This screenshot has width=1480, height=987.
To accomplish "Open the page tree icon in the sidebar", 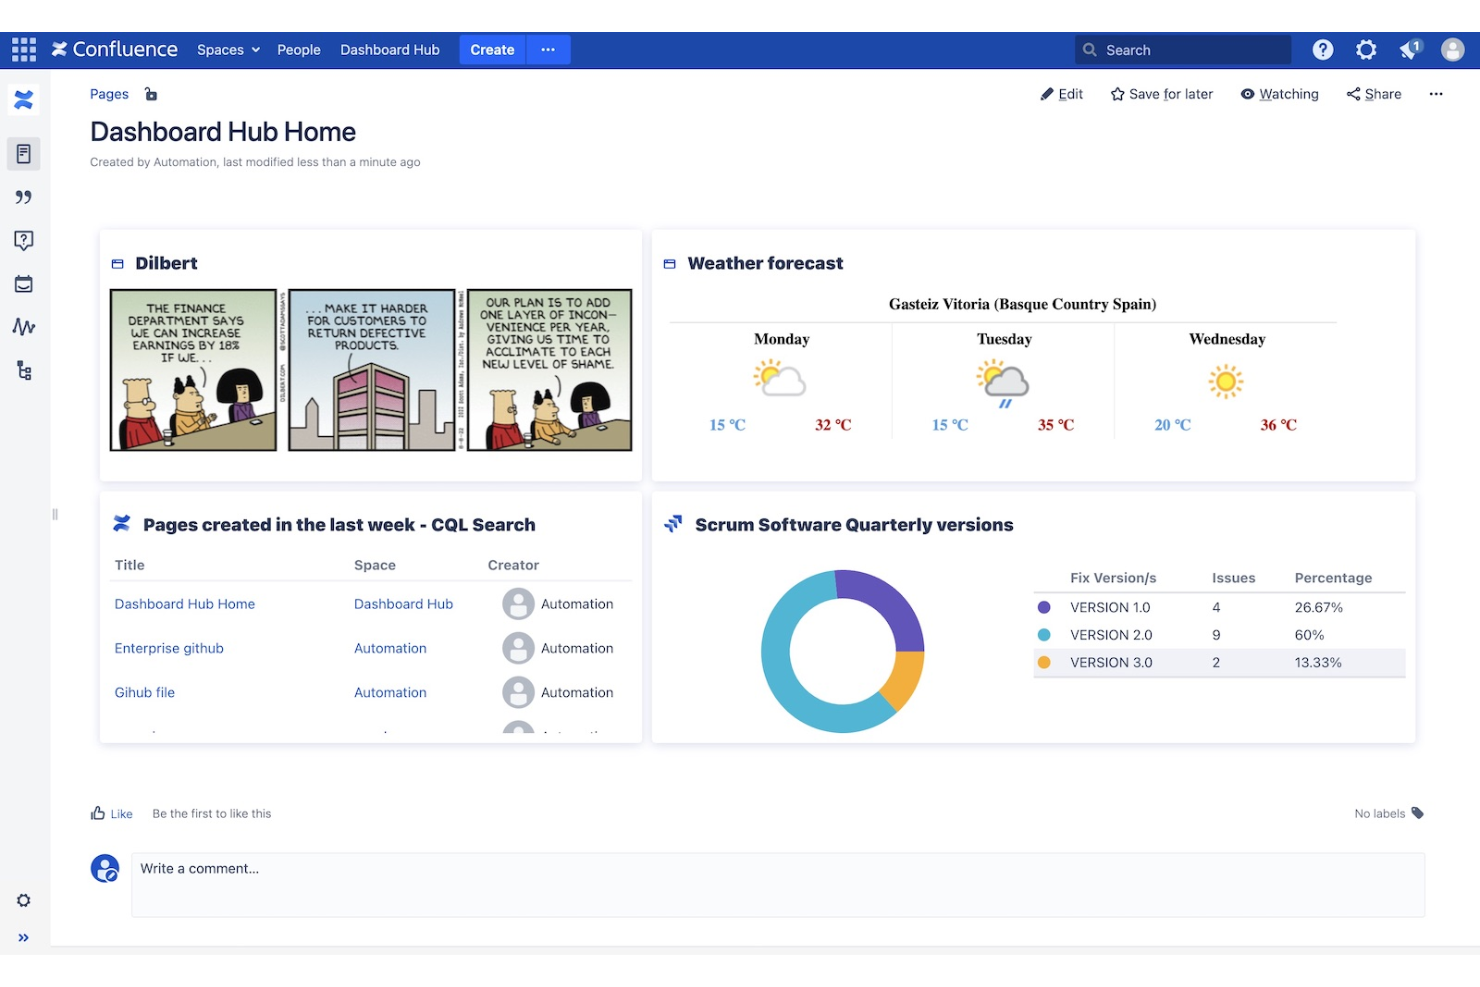I will point(24,371).
